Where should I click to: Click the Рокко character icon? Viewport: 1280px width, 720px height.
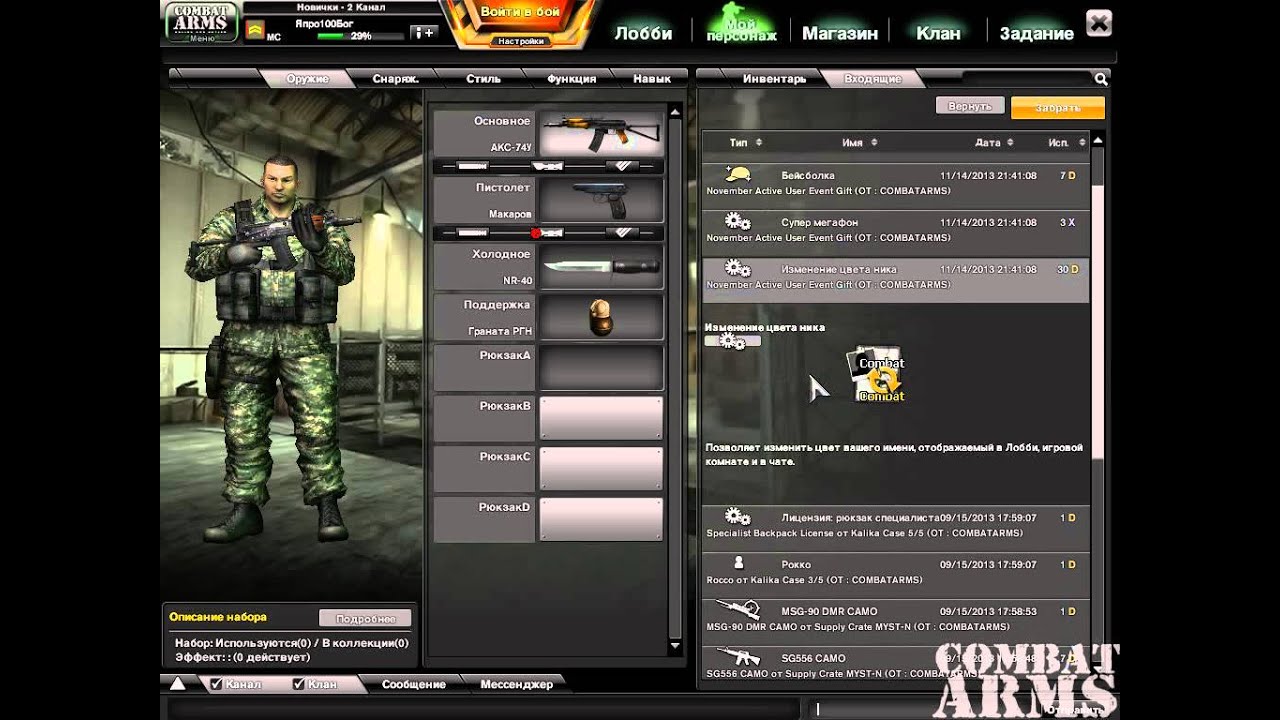coord(739,563)
